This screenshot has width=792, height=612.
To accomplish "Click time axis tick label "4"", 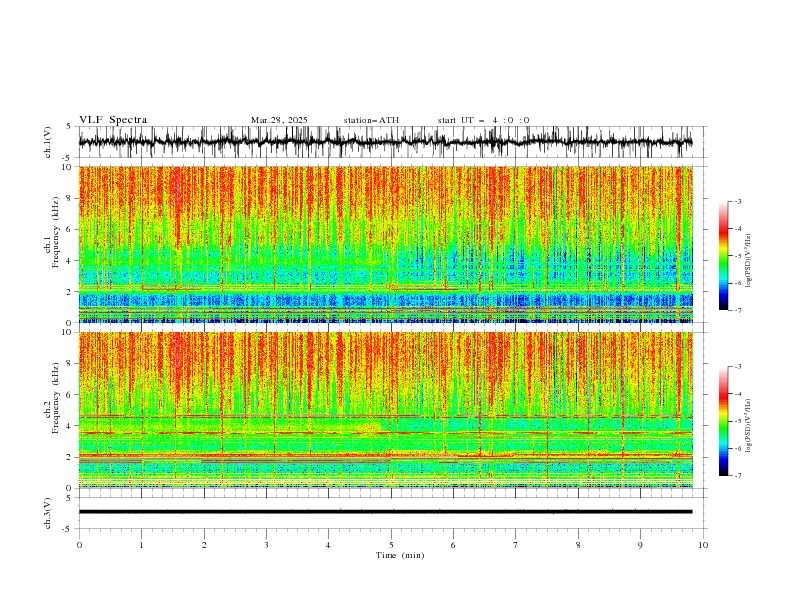I will click(328, 545).
